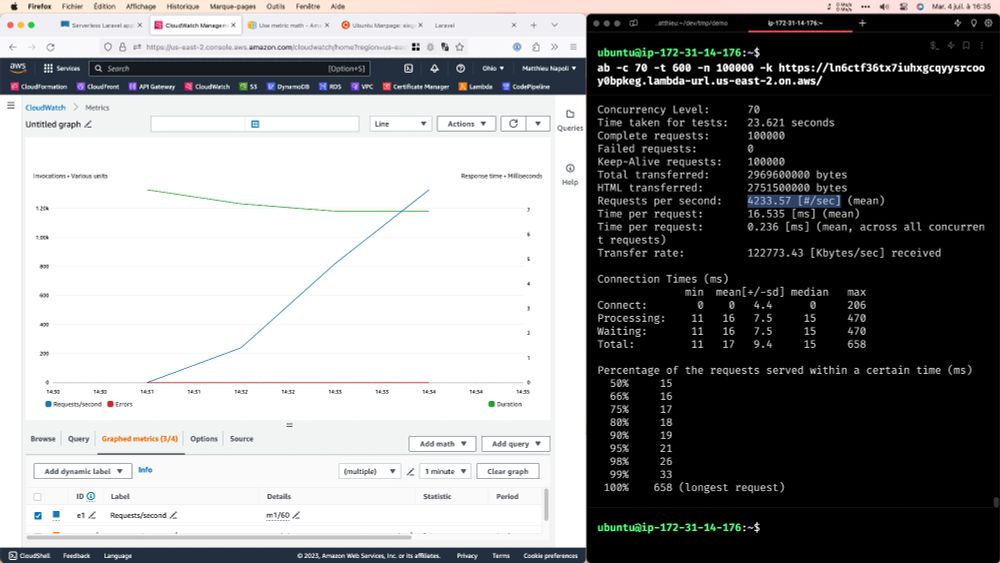Open API Gateway favorites shortcut

[x=152, y=87]
